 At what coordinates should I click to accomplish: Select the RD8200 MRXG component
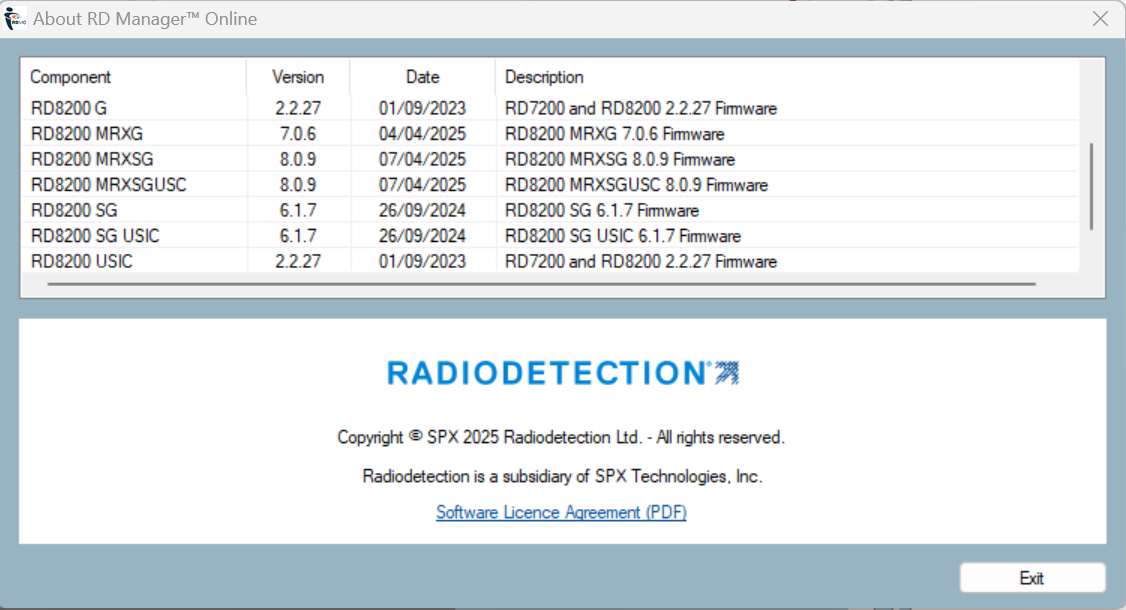(87, 134)
